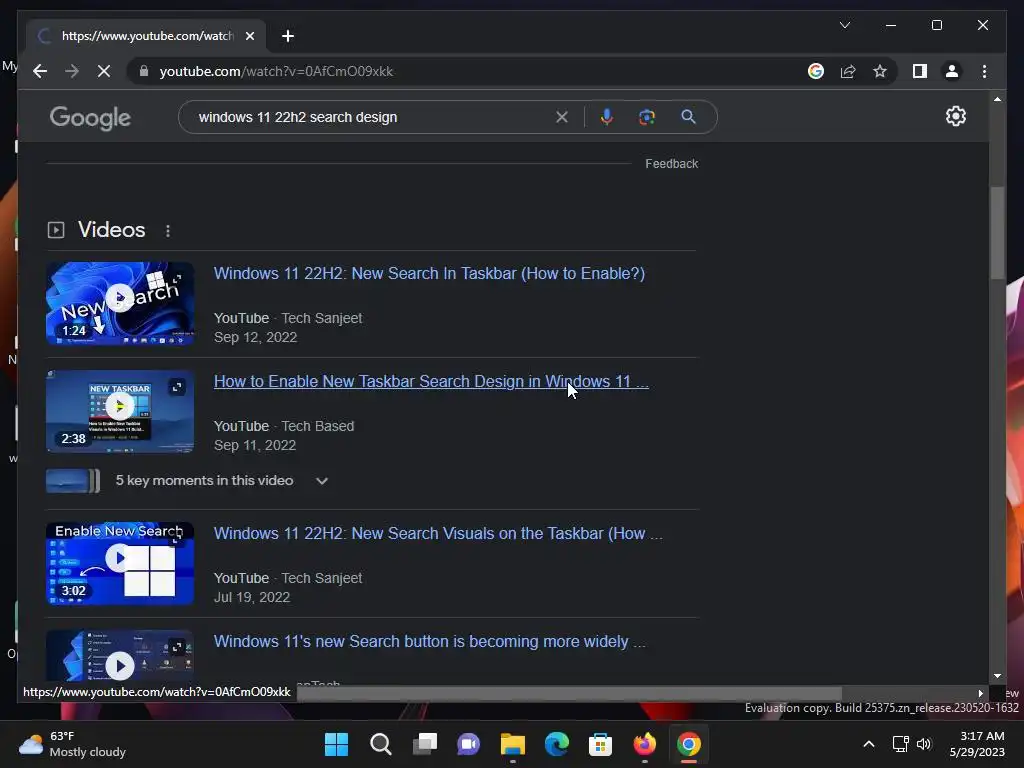Open taskbar Search
Image resolution: width=1024 pixels, height=768 pixels.
tap(381, 744)
